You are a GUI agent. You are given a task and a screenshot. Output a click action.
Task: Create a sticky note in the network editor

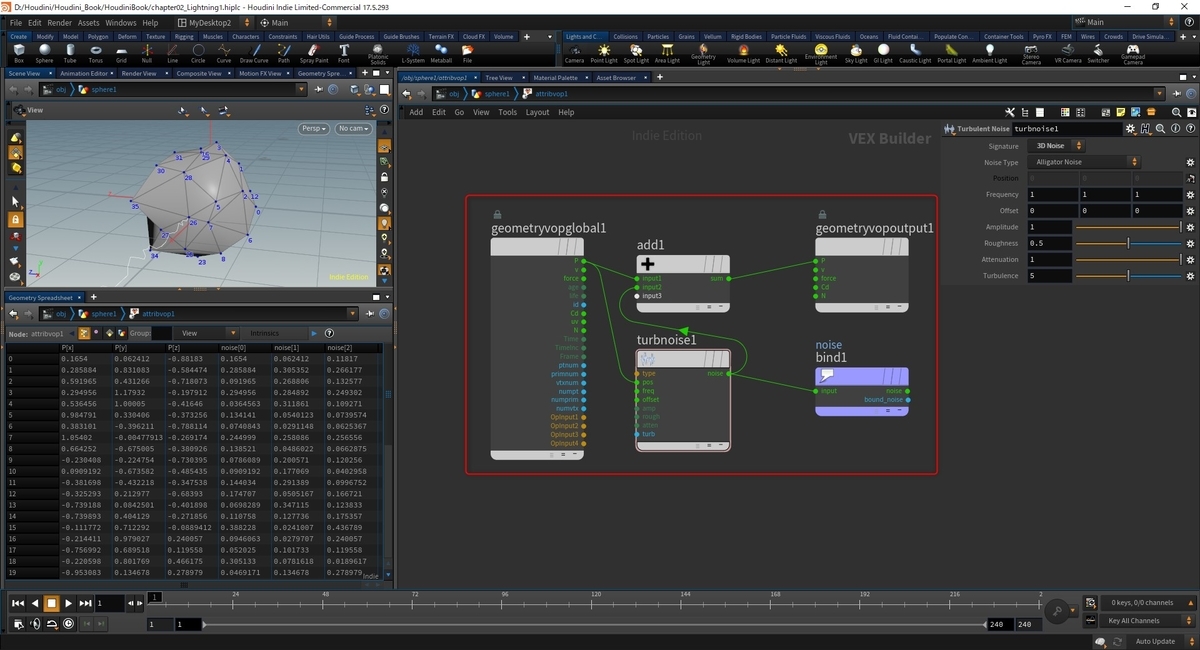1120,112
